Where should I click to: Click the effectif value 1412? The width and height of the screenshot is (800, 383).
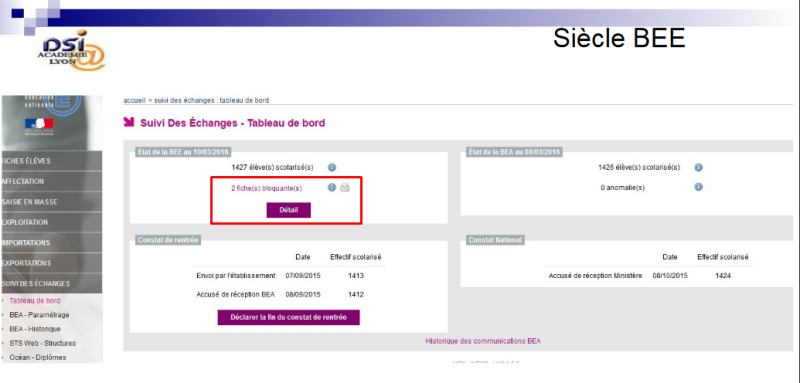(356, 295)
